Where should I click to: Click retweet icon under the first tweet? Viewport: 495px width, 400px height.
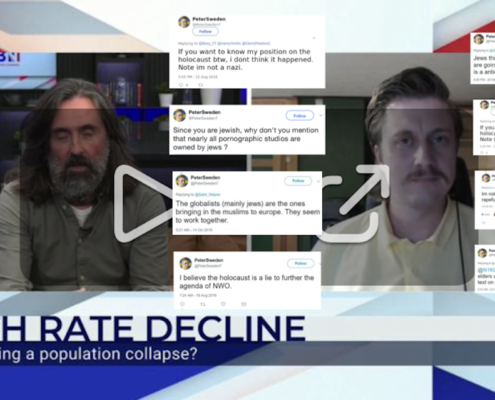201,85
